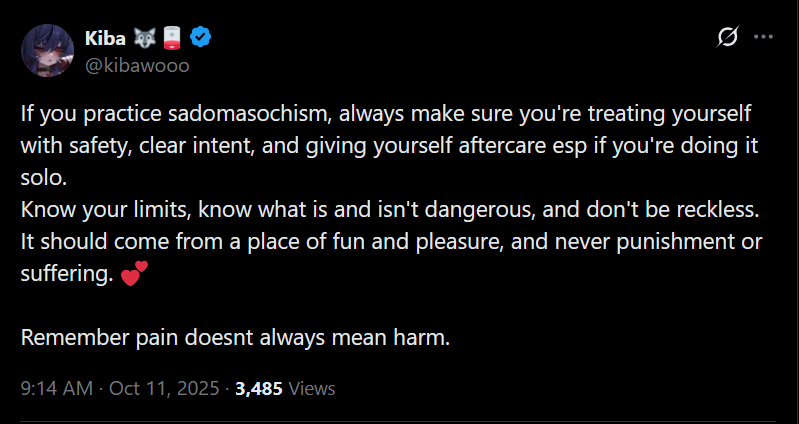Open the Grok explain-post icon
The image size is (799, 424).
(727, 37)
